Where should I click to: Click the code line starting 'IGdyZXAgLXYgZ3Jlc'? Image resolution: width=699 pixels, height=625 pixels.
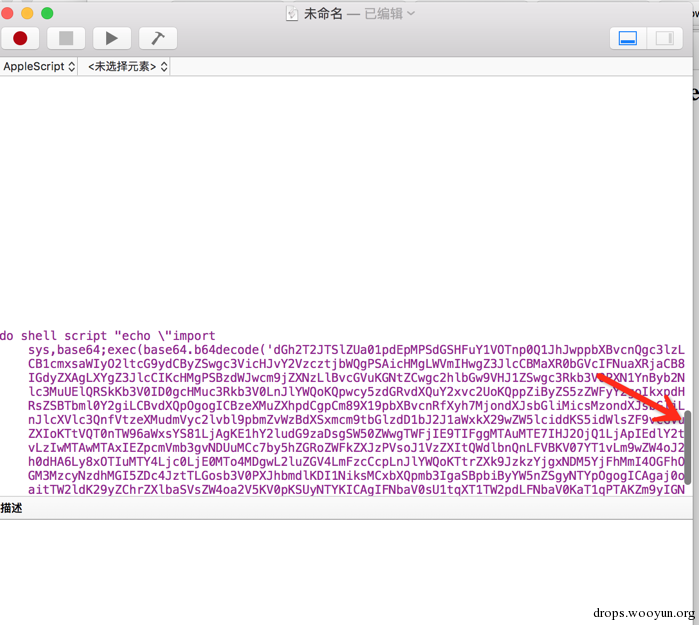tap(356, 378)
